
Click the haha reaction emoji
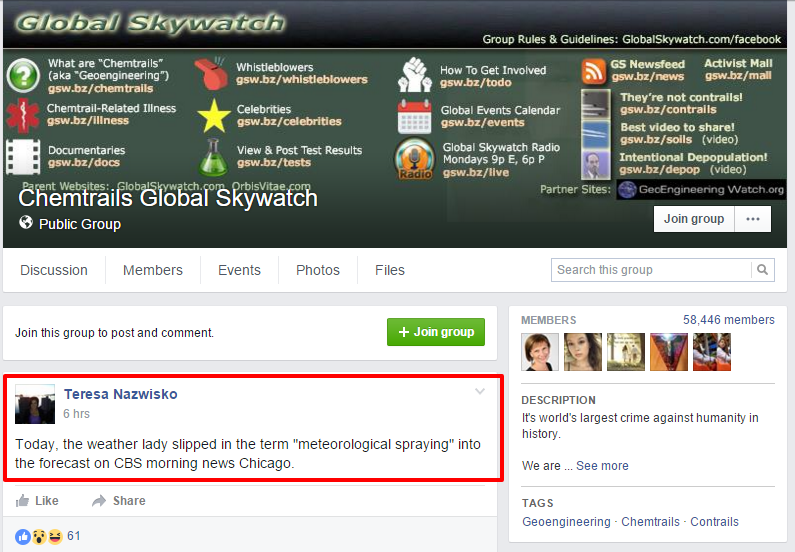tap(55, 536)
